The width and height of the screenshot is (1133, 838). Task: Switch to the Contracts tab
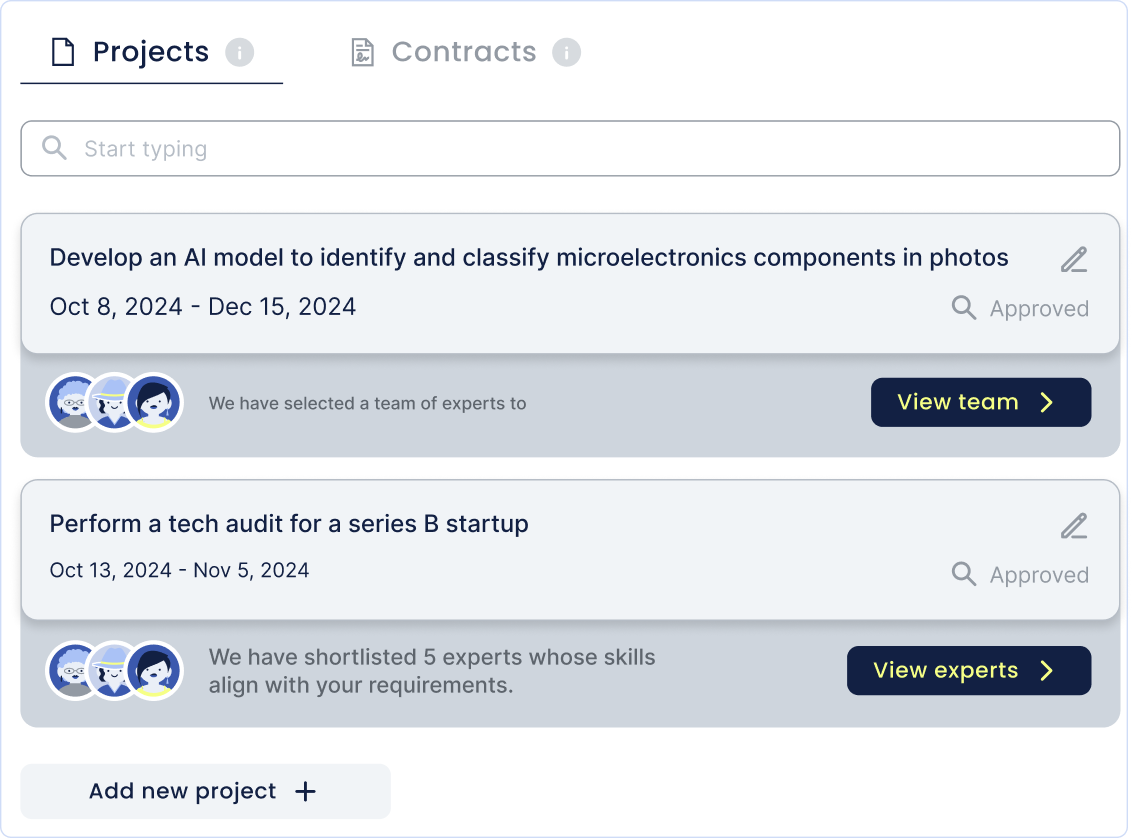464,52
